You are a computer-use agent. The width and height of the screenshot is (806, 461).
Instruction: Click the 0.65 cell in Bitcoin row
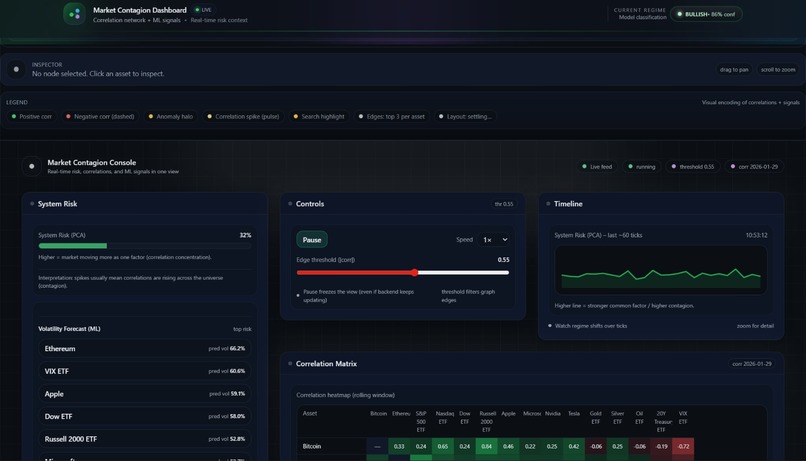[x=443, y=446]
